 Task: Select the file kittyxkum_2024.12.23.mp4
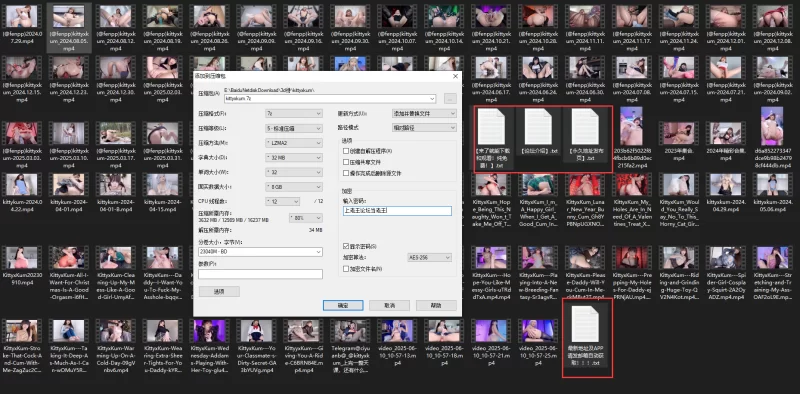[69, 79]
